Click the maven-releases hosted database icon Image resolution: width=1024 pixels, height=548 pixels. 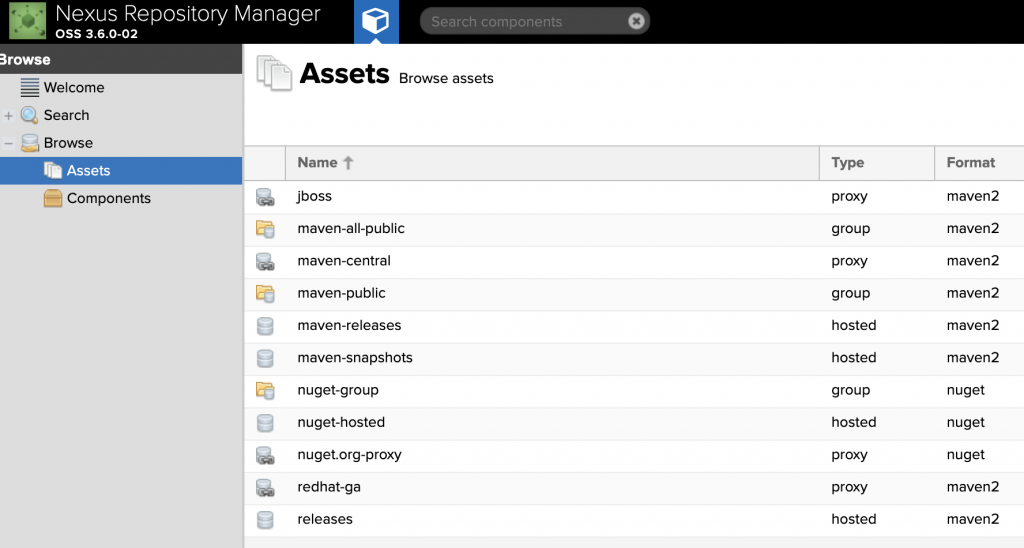point(265,326)
